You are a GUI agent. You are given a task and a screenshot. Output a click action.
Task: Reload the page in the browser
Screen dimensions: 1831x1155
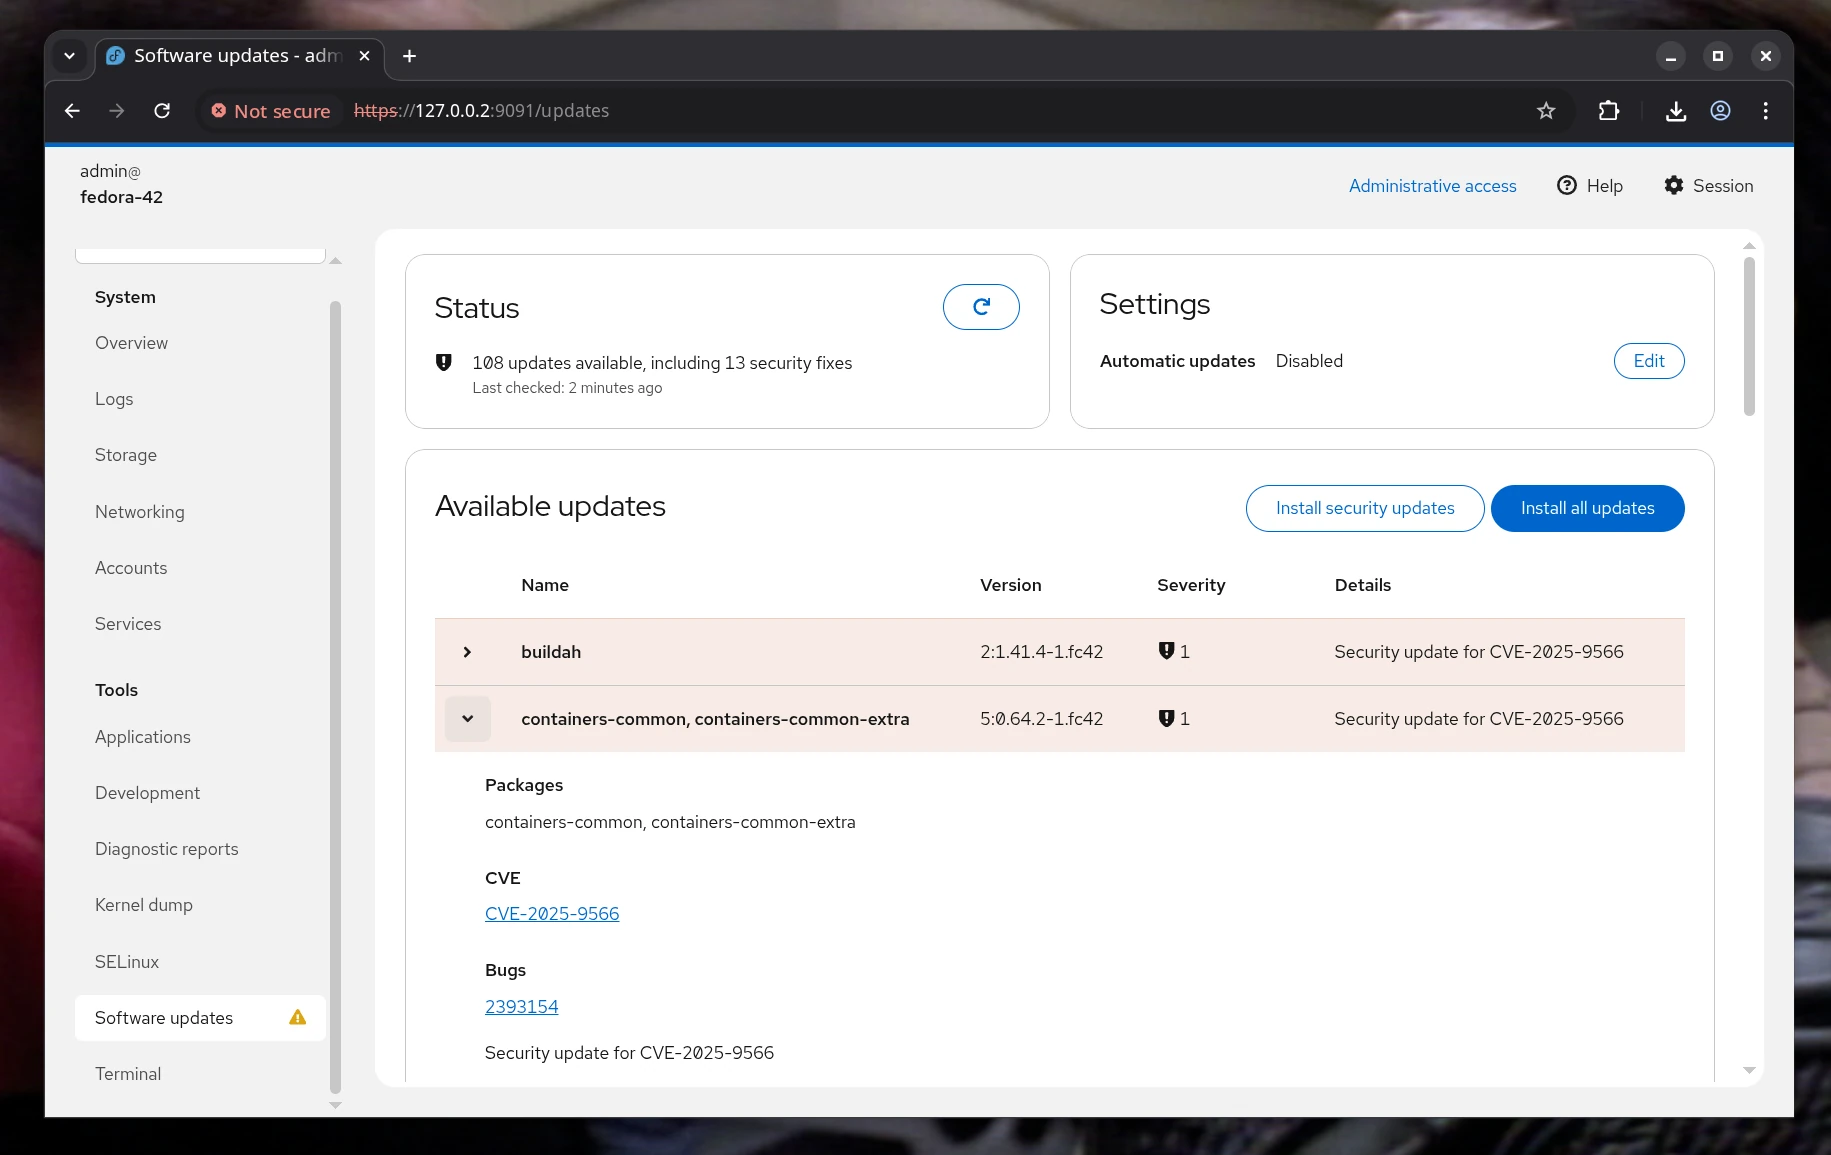pos(162,111)
